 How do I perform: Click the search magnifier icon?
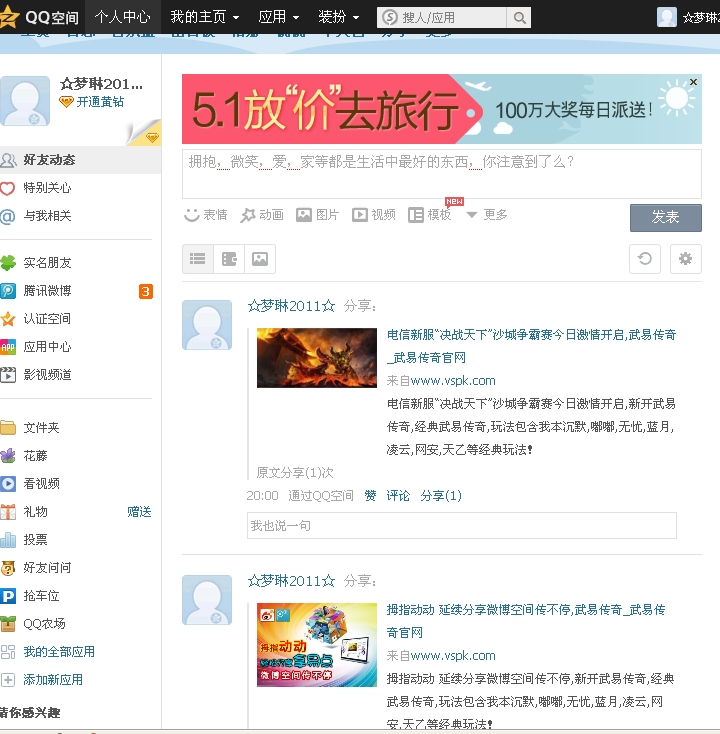[519, 17]
